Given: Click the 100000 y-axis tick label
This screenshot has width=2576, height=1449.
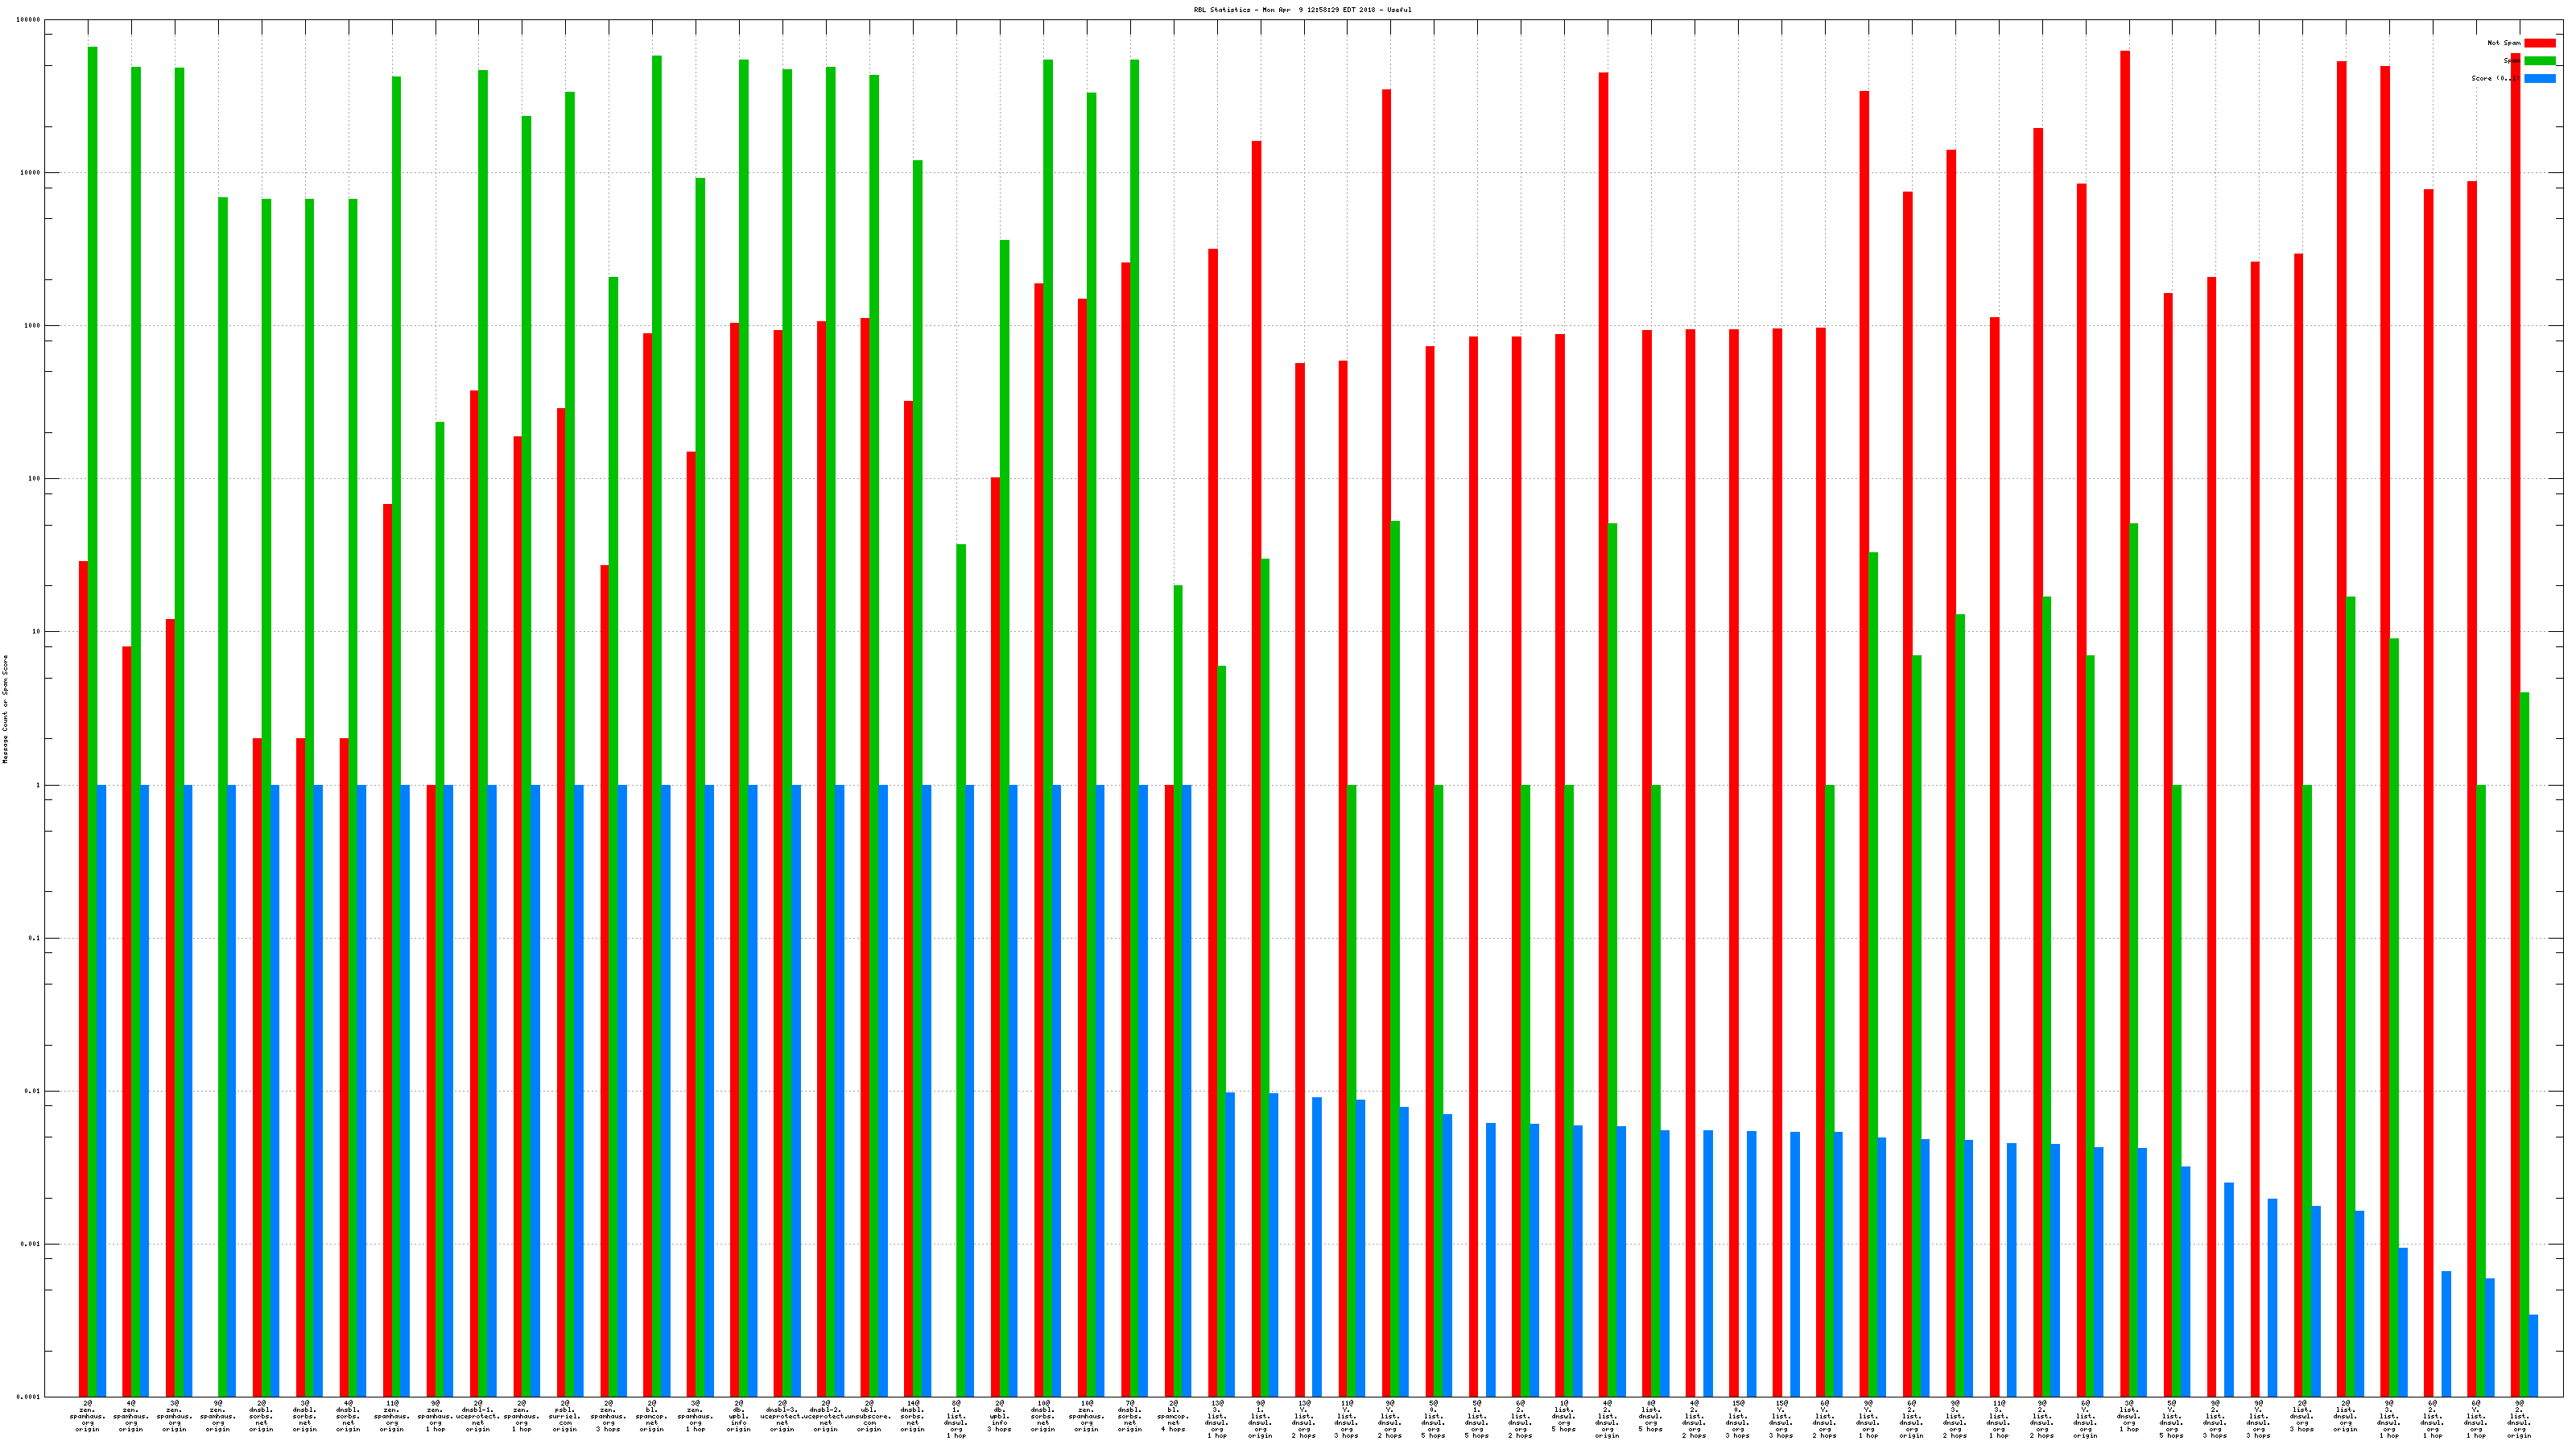Looking at the screenshot, I should pos(30,20).
